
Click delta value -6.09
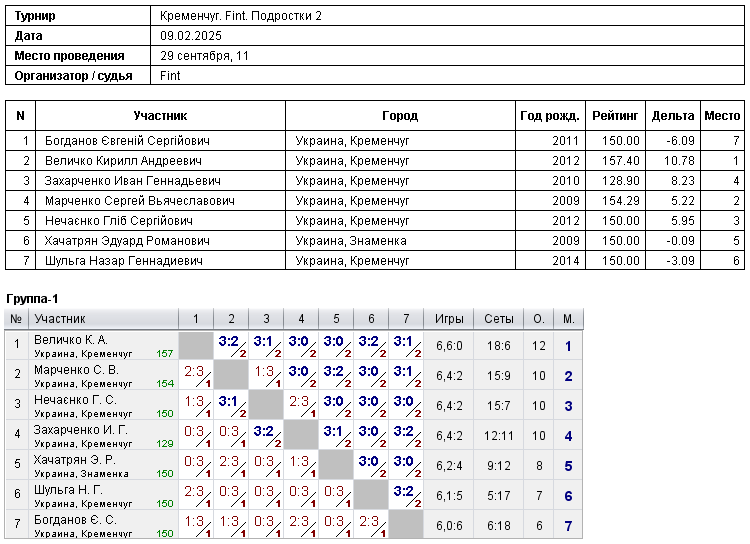click(680, 141)
